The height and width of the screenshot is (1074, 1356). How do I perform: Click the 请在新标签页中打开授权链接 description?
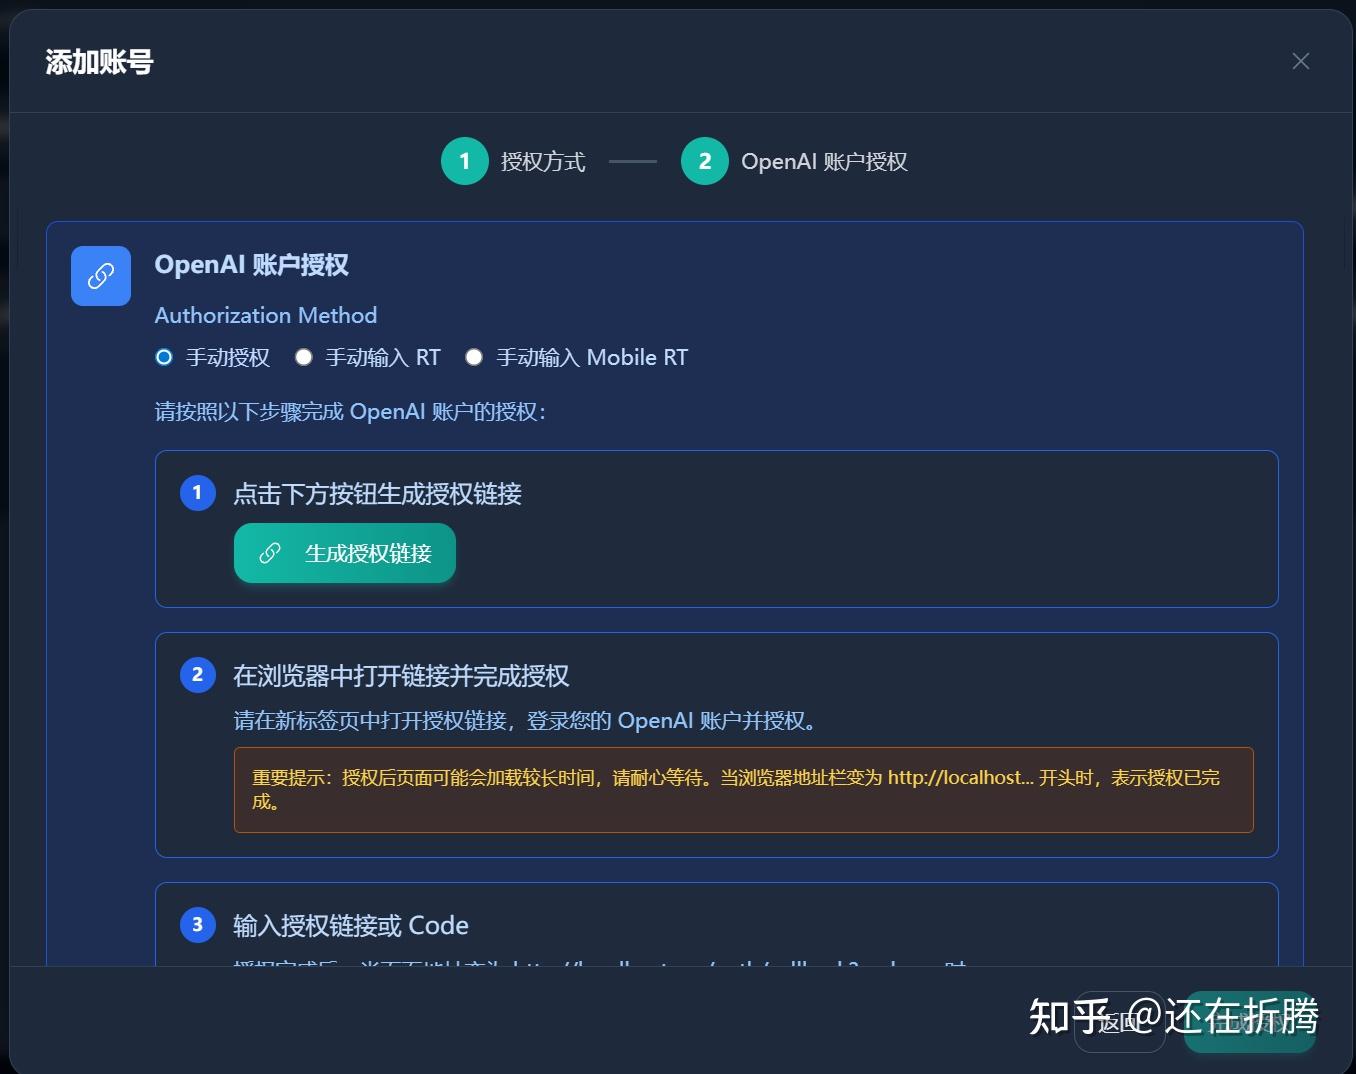(x=526, y=721)
